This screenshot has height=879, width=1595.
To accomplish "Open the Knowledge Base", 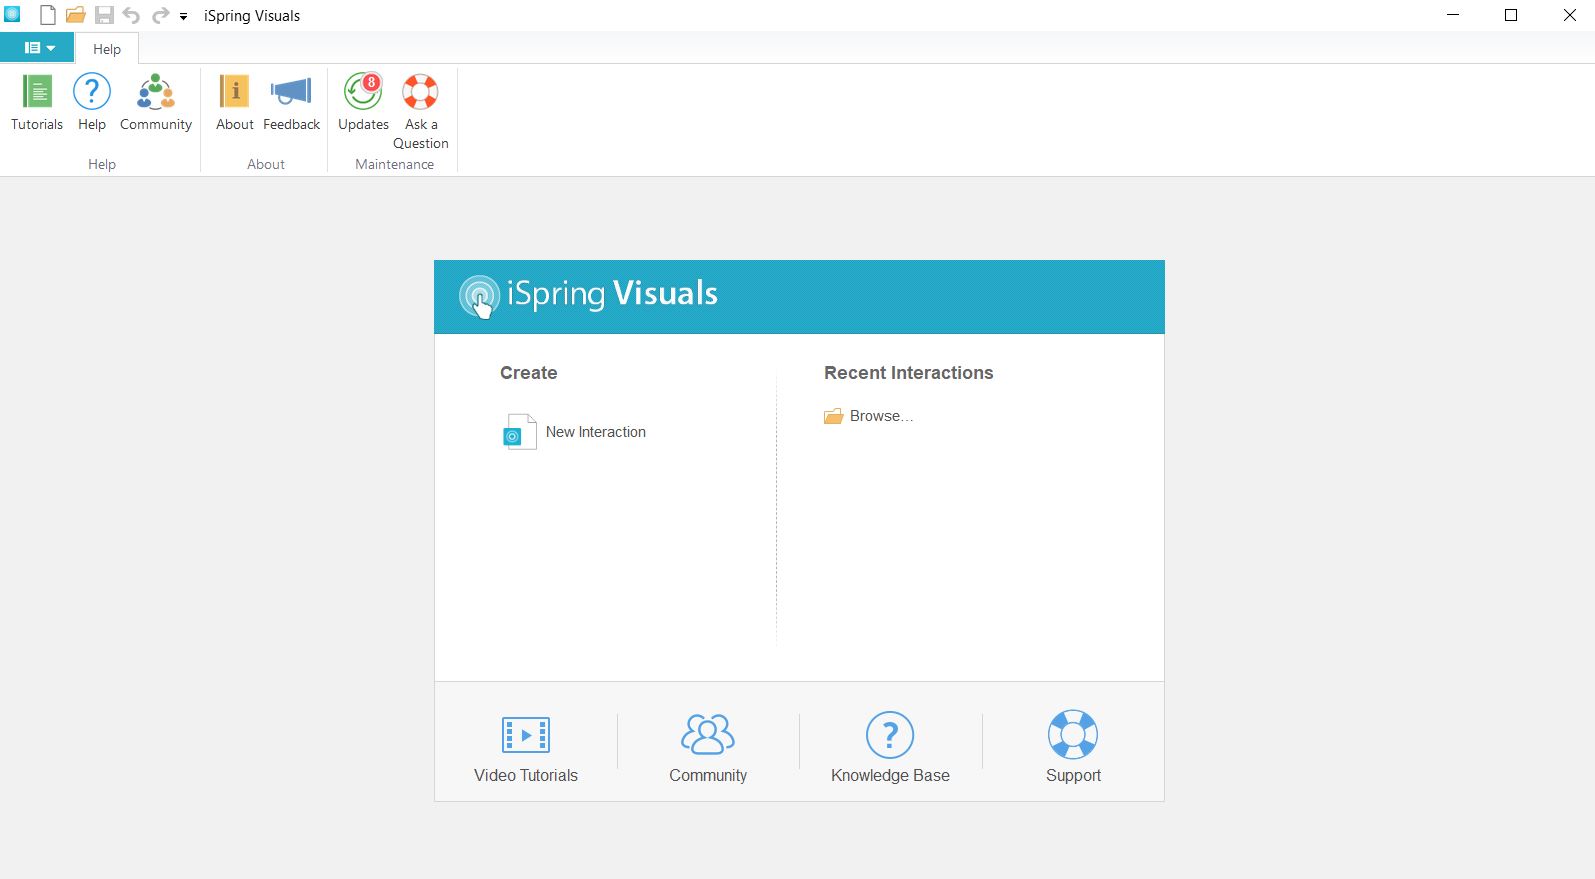I will pyautogui.click(x=890, y=749).
